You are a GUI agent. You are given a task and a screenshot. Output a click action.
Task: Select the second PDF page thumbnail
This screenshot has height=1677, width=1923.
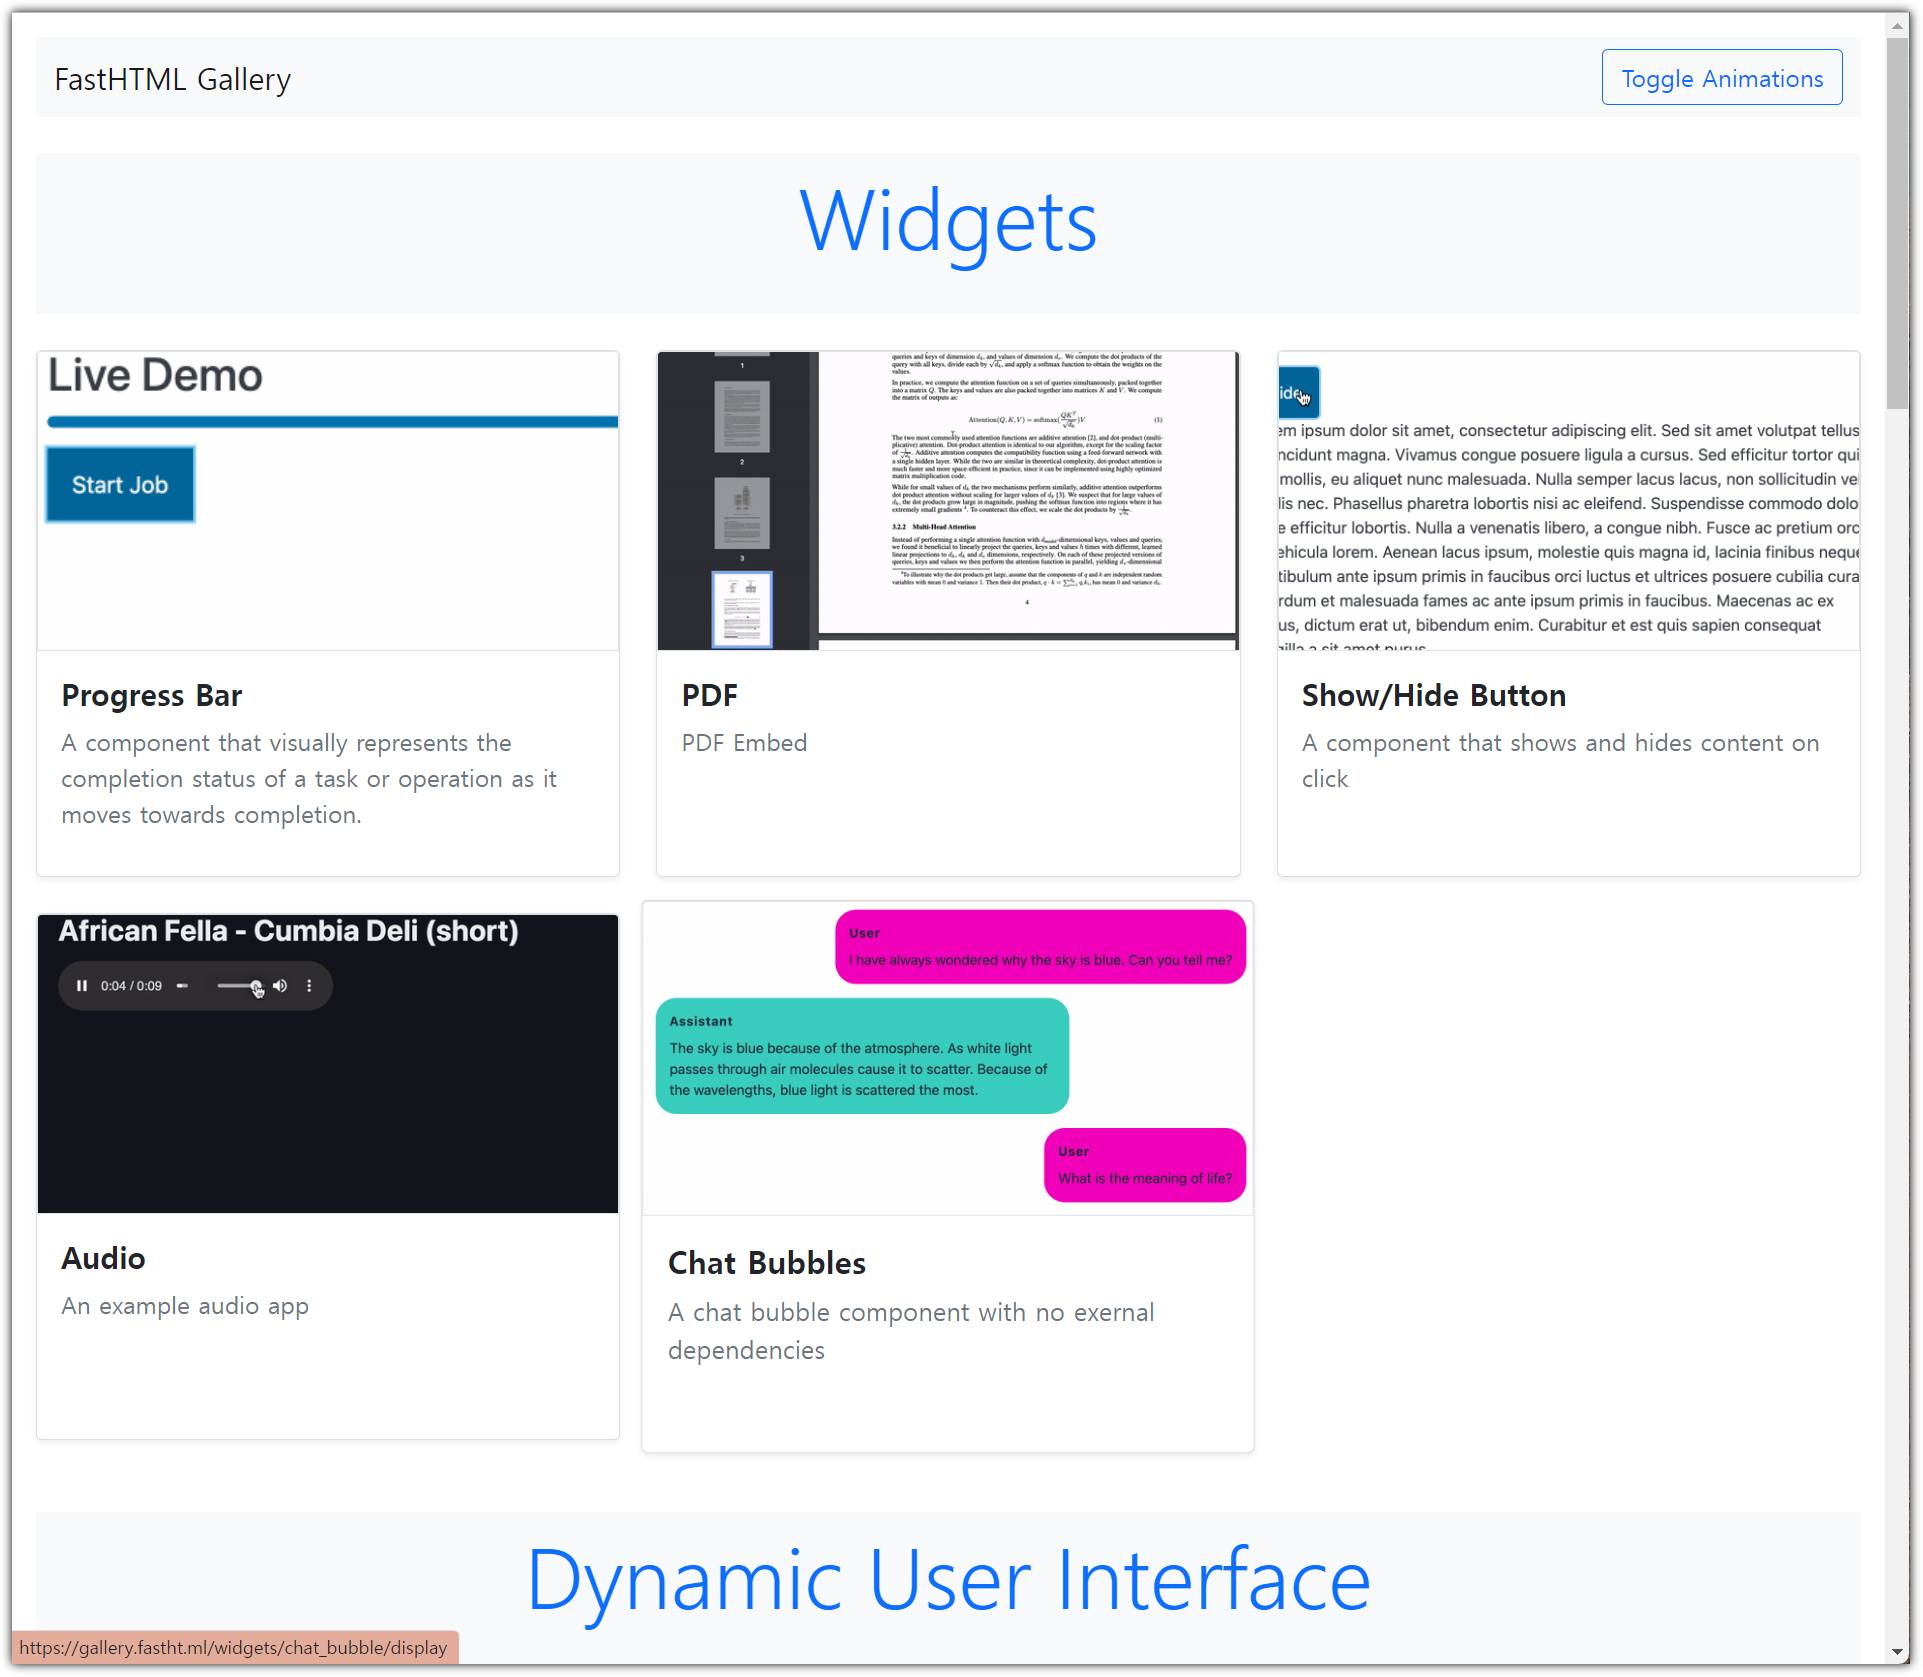pyautogui.click(x=742, y=512)
